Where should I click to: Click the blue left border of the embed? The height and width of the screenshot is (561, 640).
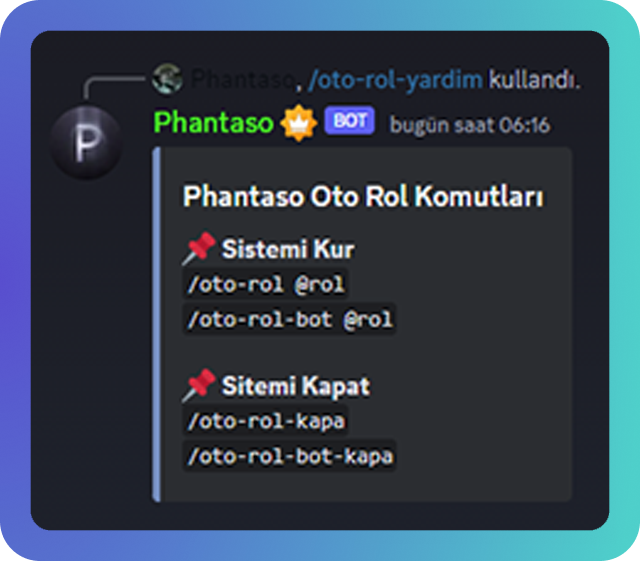[x=156, y=324]
